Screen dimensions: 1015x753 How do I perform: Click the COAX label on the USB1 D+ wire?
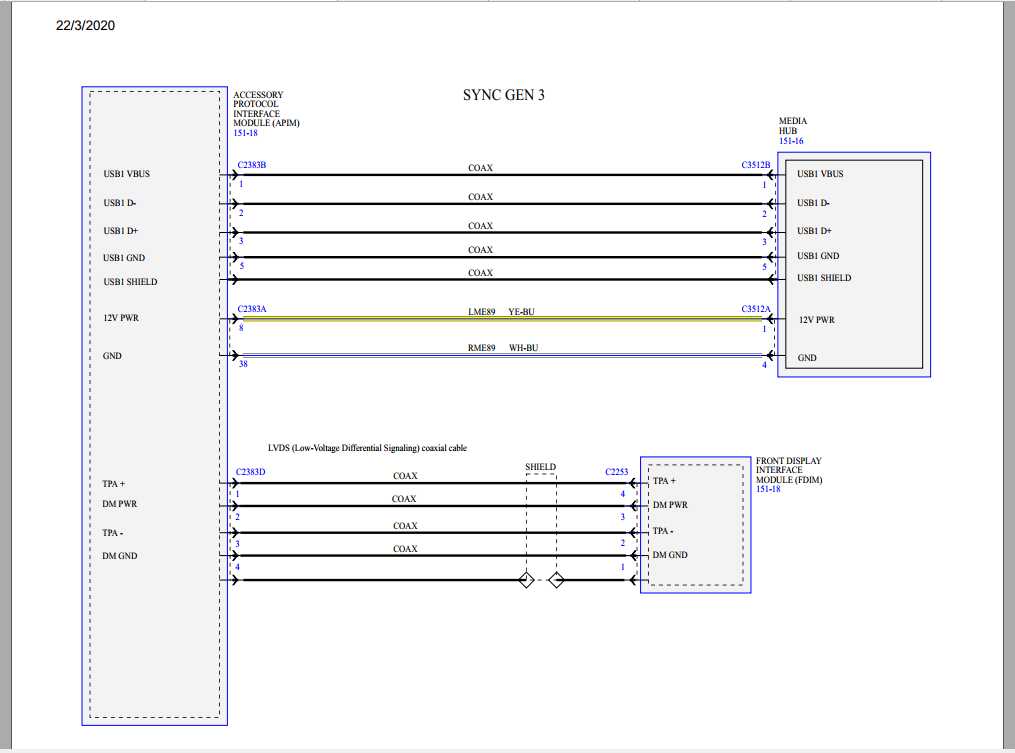point(480,226)
